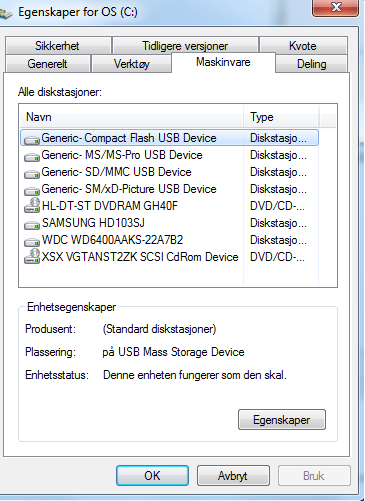Switch to the Deling tab
Viewport: 365px width, 501px height.
(x=312, y=64)
